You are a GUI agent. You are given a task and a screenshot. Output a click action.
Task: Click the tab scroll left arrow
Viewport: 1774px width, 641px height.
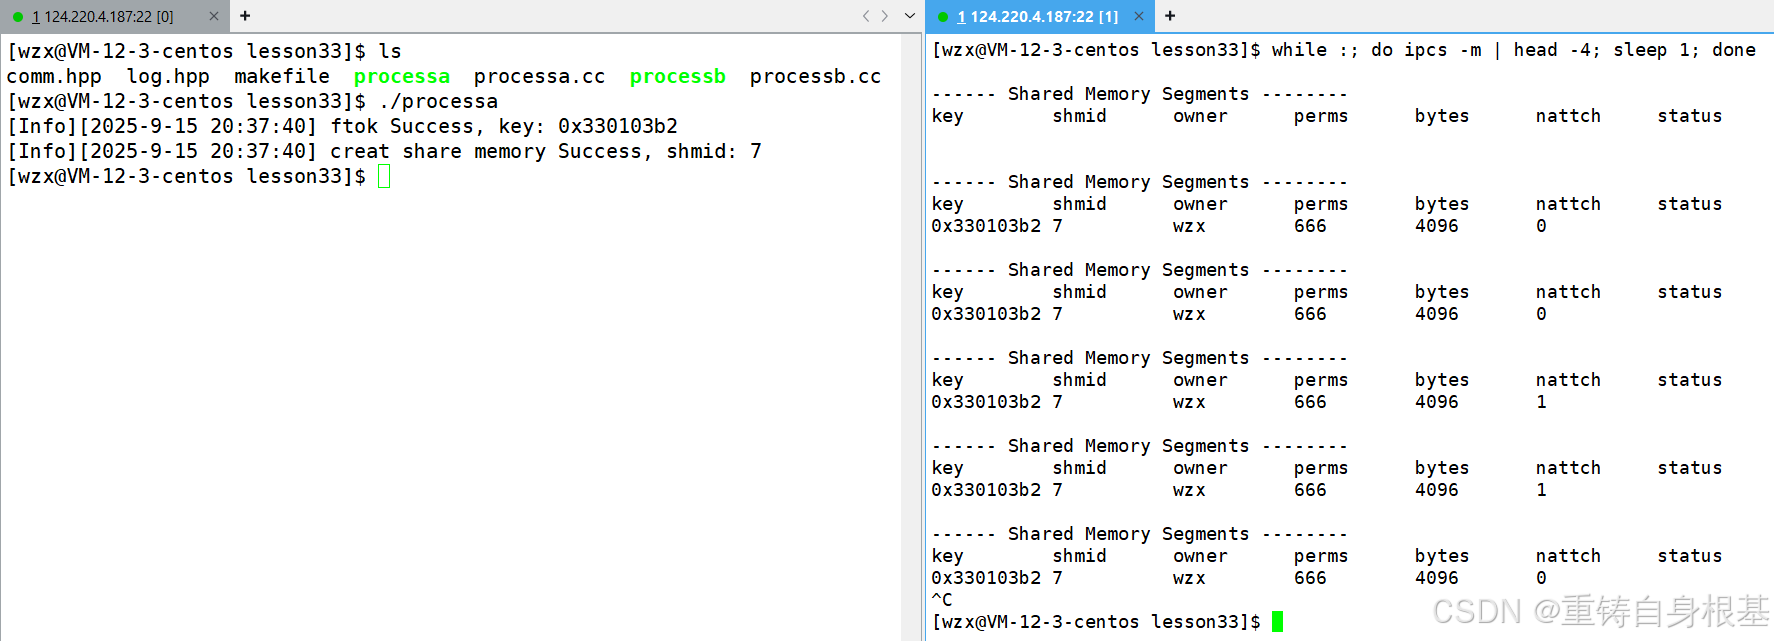pyautogui.click(x=866, y=16)
